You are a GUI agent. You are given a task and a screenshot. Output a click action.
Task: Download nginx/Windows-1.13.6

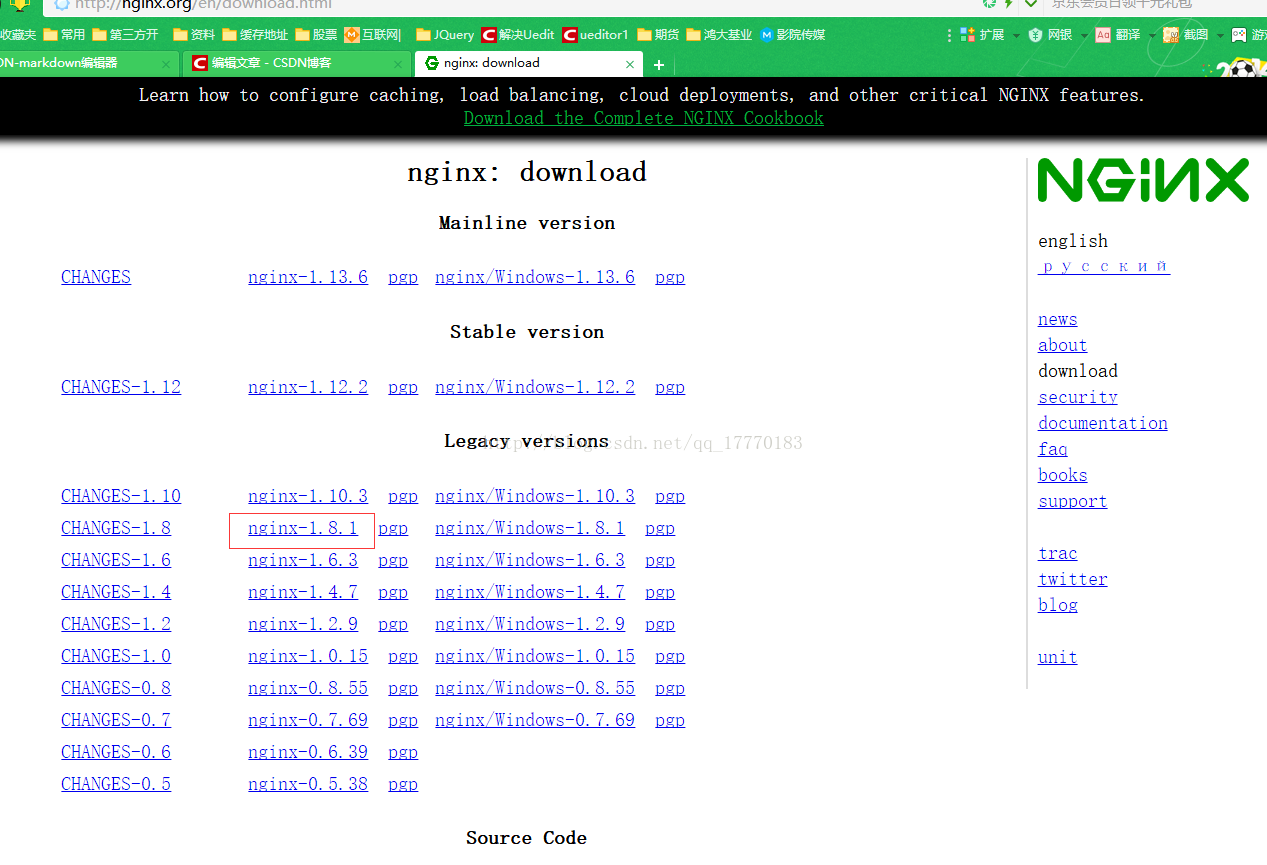pos(535,277)
